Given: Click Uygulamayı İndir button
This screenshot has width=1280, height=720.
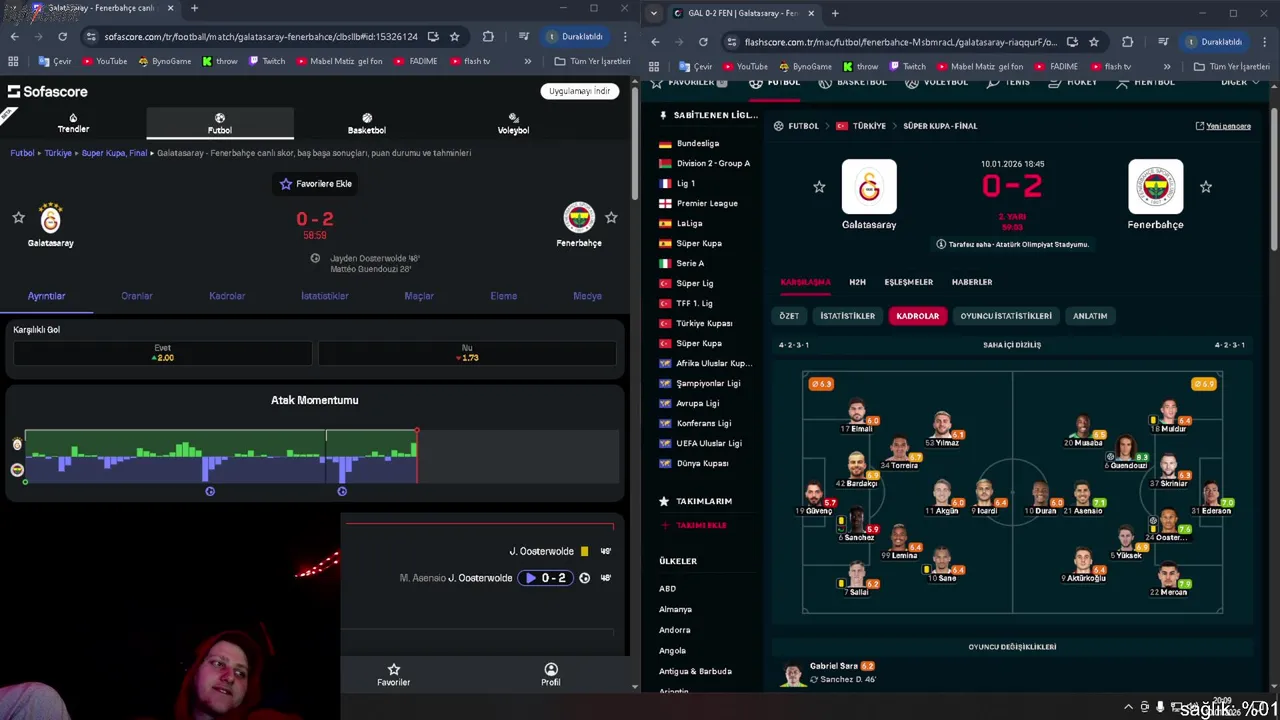Looking at the screenshot, I should 580,91.
